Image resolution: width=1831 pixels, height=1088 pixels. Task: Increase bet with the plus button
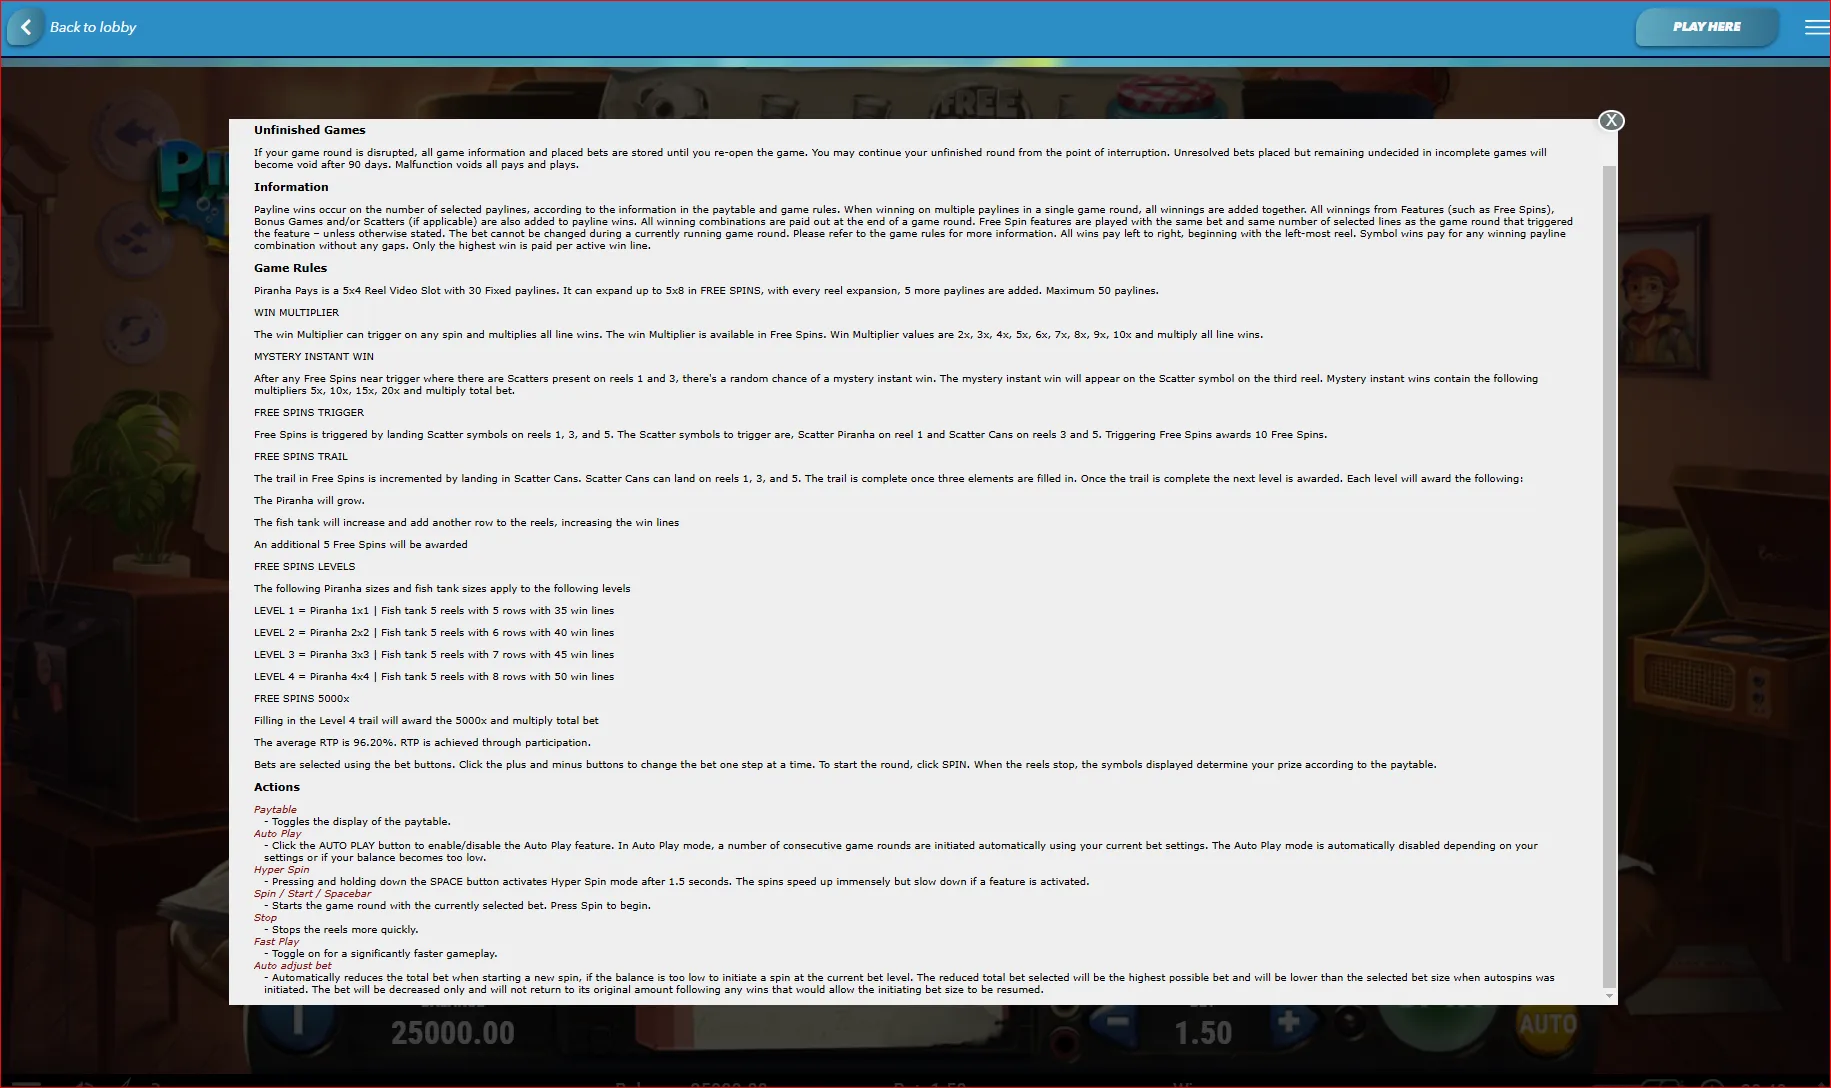[x=1289, y=1022]
